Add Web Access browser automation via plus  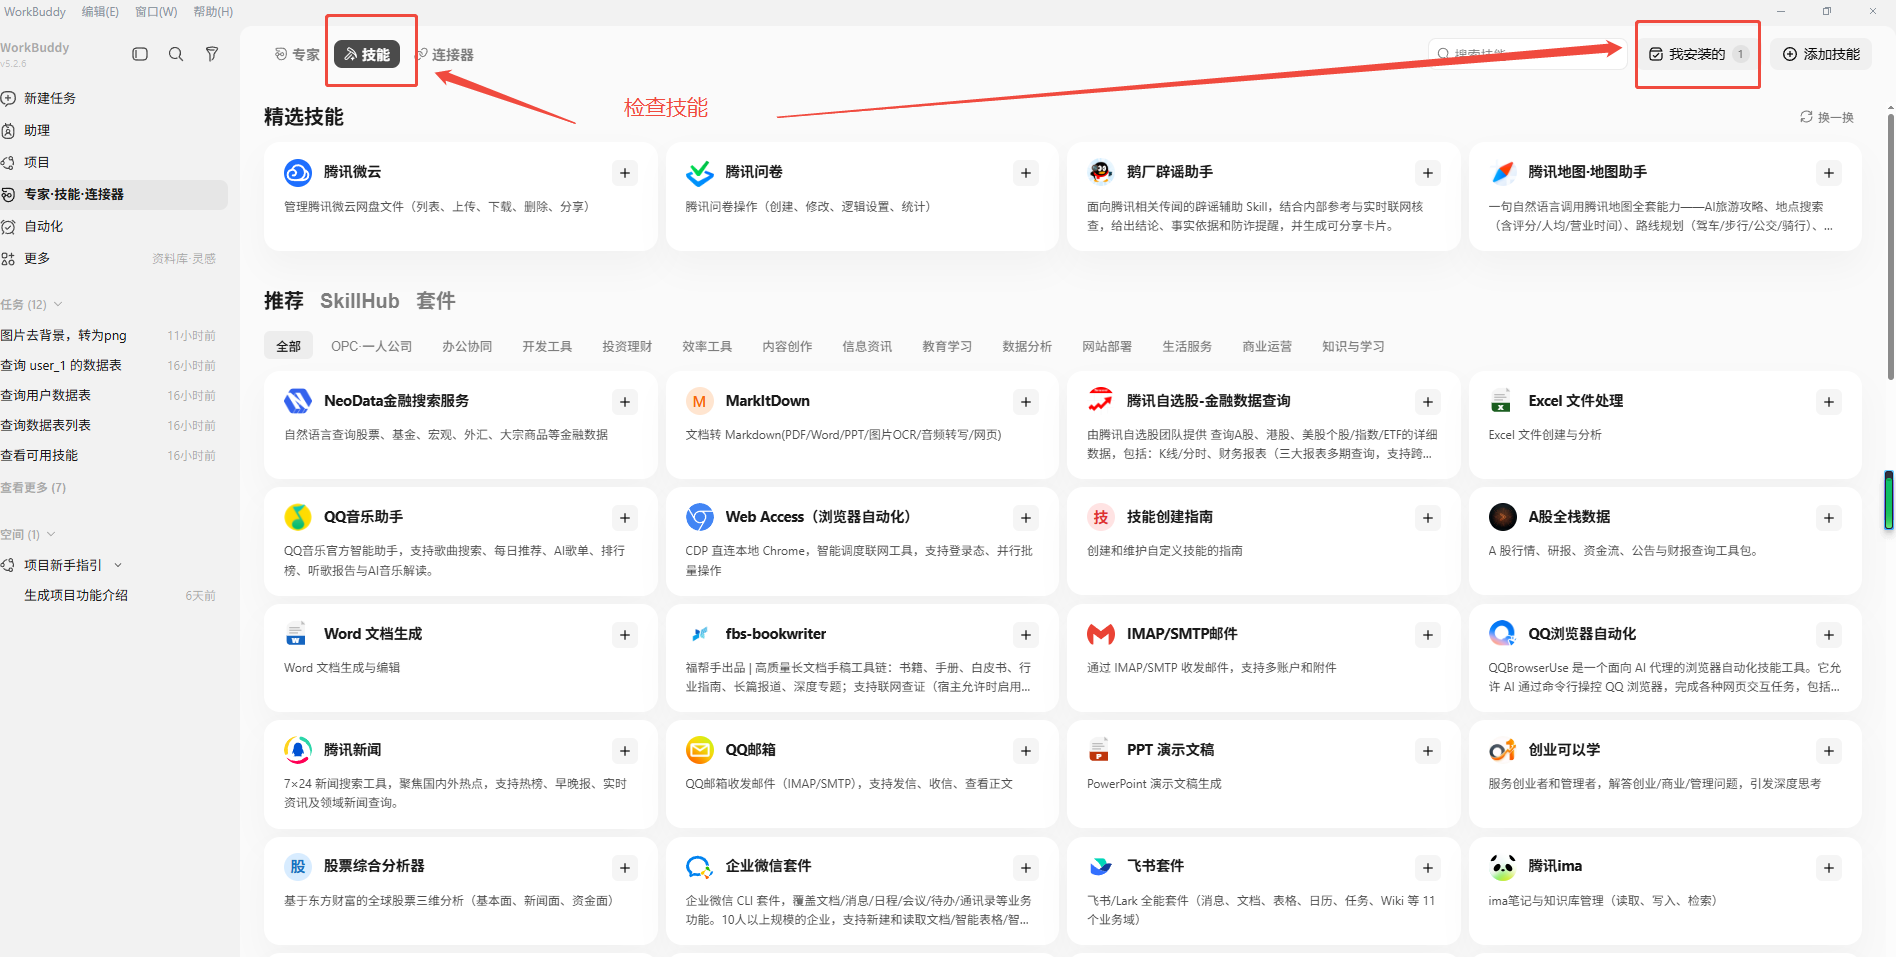point(1026,518)
